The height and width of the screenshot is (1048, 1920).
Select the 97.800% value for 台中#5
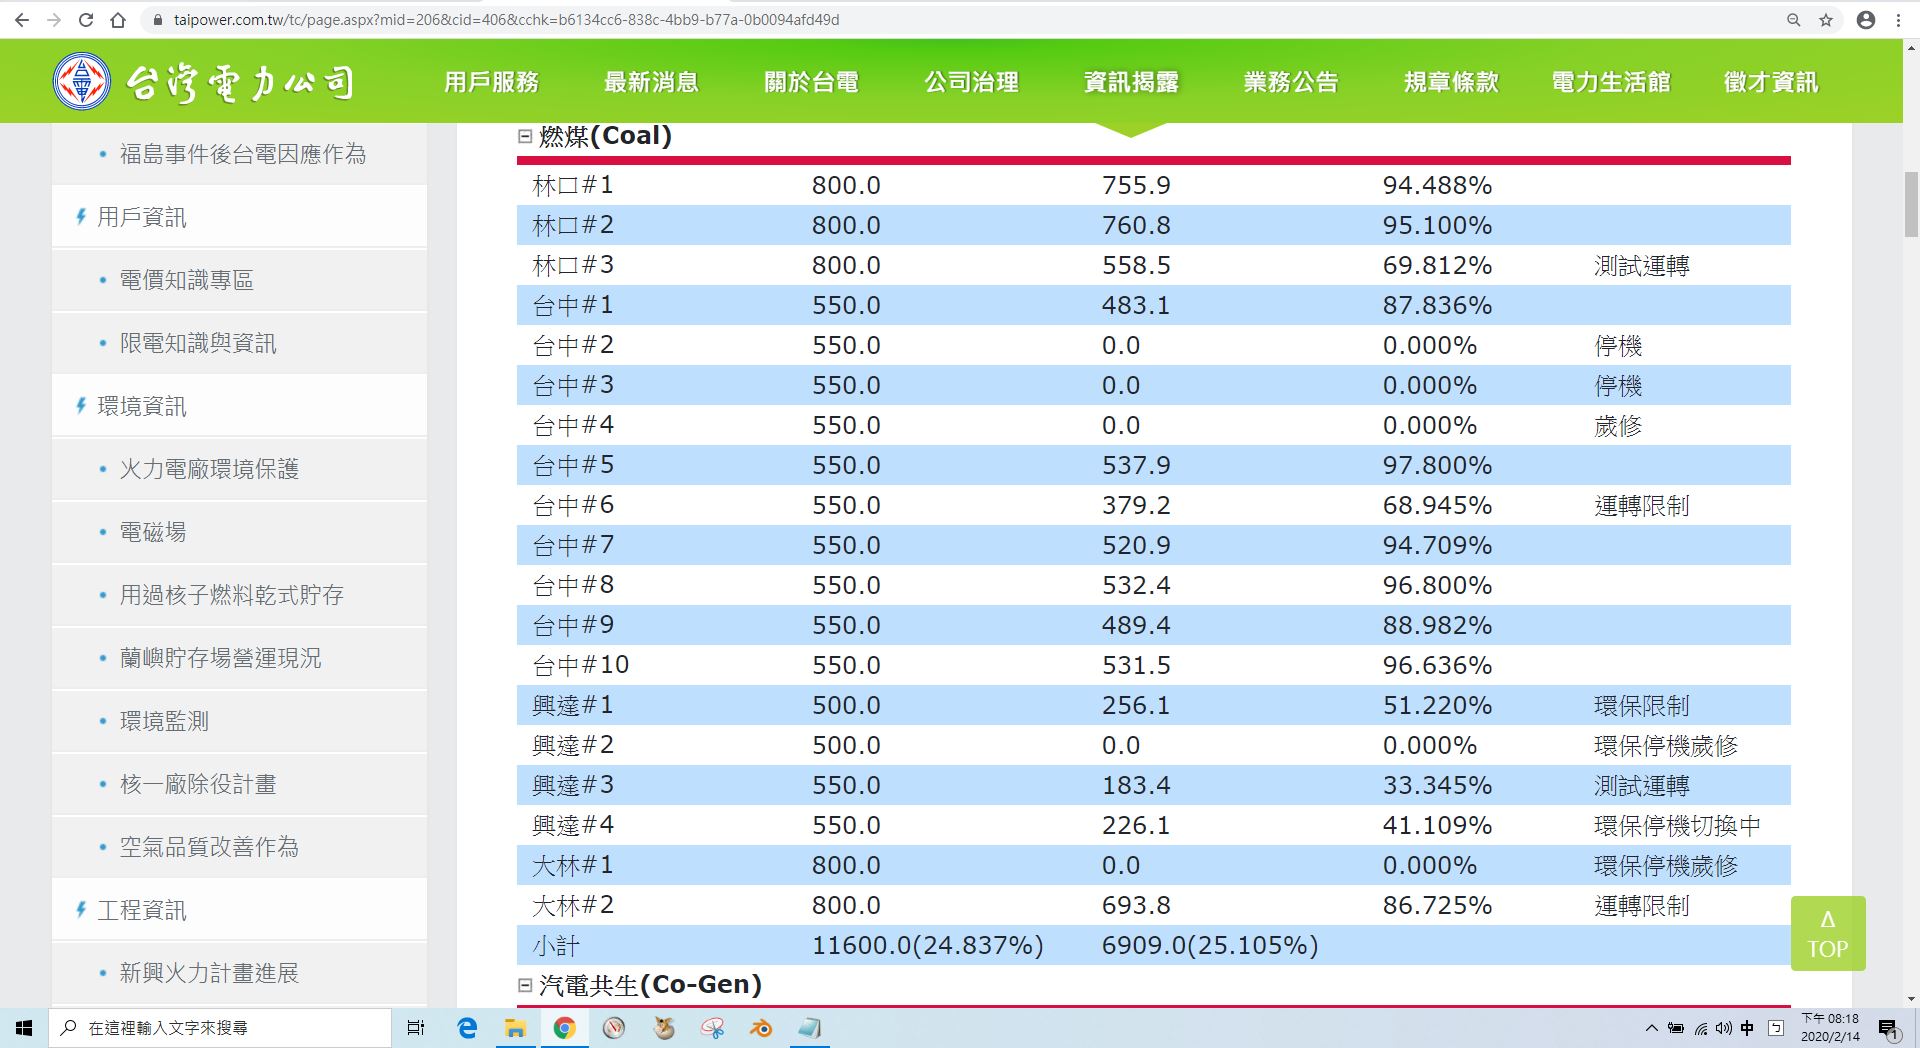coord(1437,465)
